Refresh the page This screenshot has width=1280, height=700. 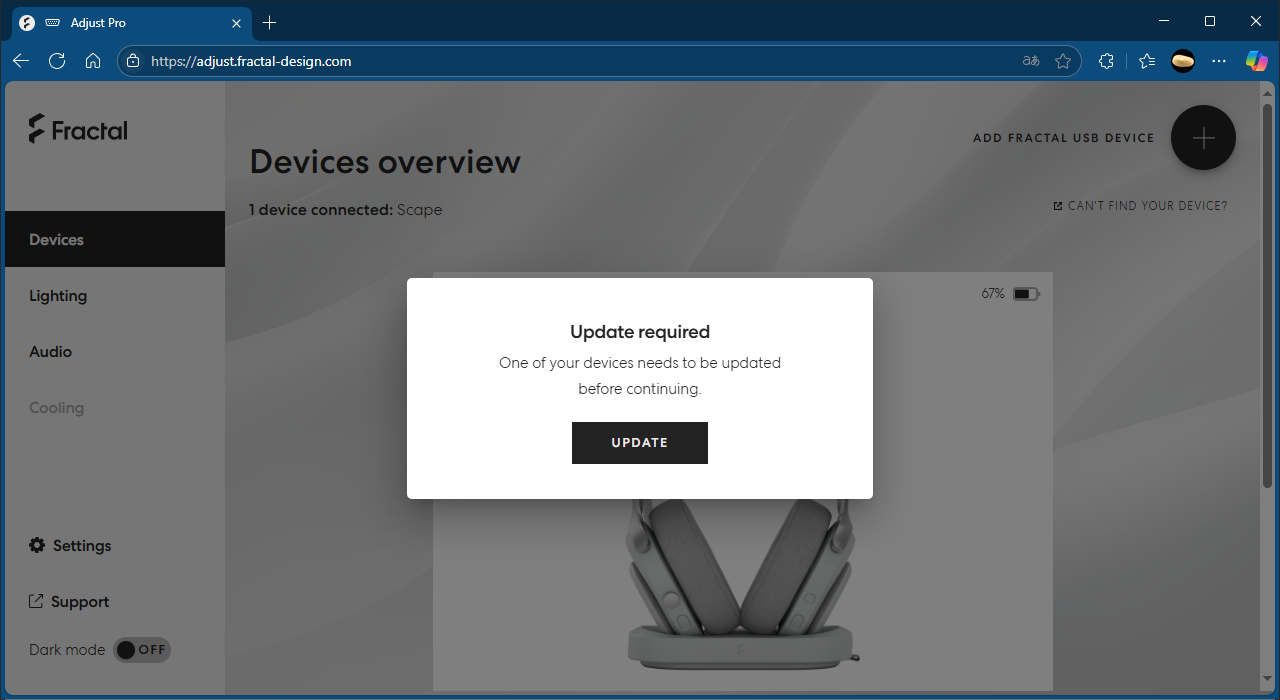click(x=57, y=61)
